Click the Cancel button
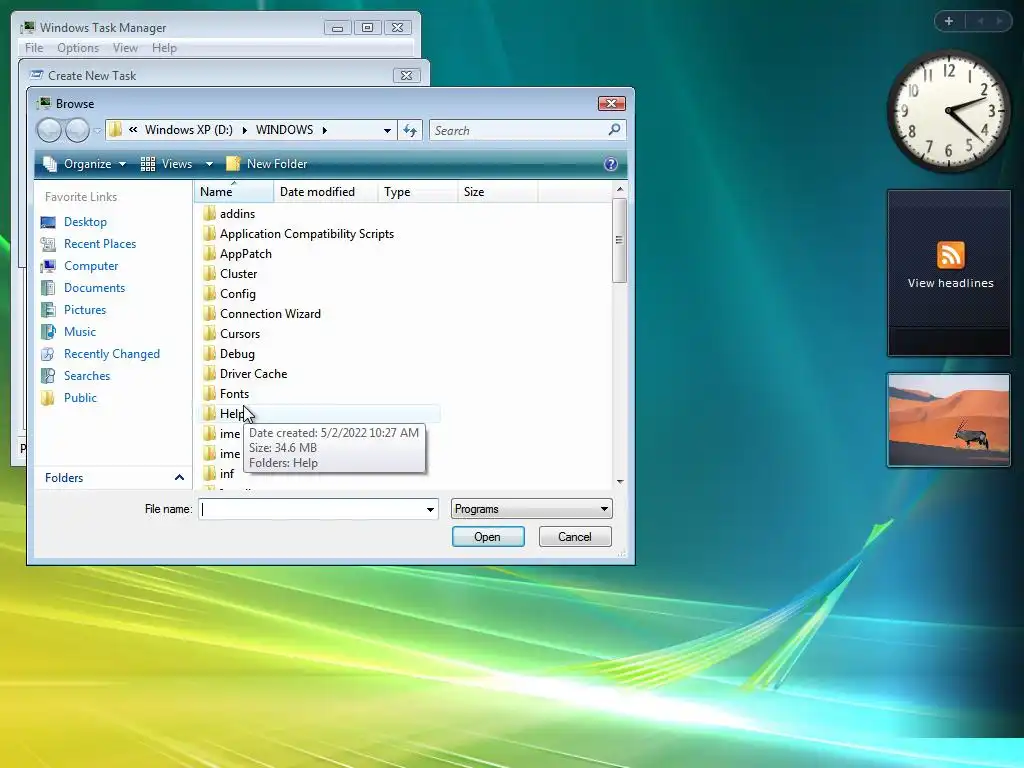1024x768 pixels. [575, 537]
